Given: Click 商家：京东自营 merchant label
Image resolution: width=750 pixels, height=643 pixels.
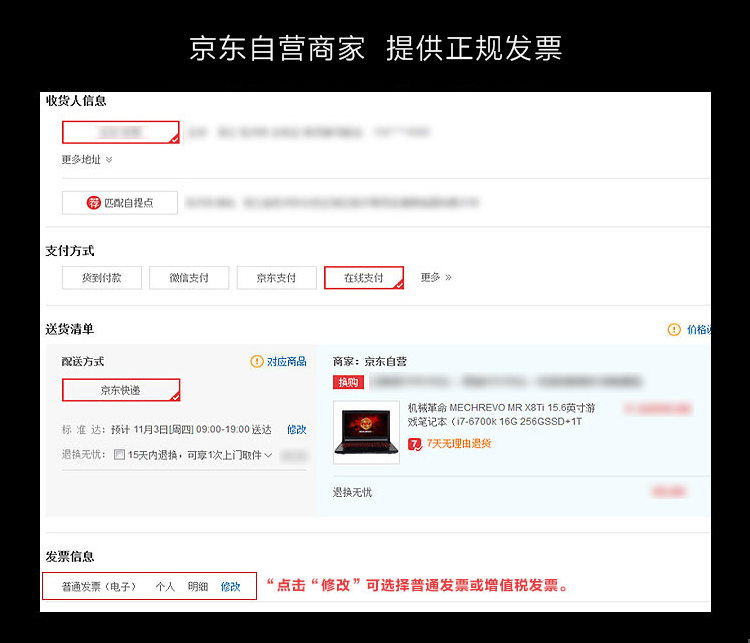Looking at the screenshot, I should 370,362.
